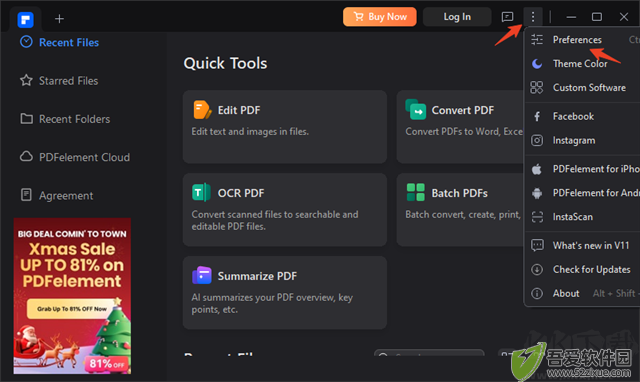This screenshot has width=640, height=382.
Task: Click the About info icon
Action: click(537, 293)
